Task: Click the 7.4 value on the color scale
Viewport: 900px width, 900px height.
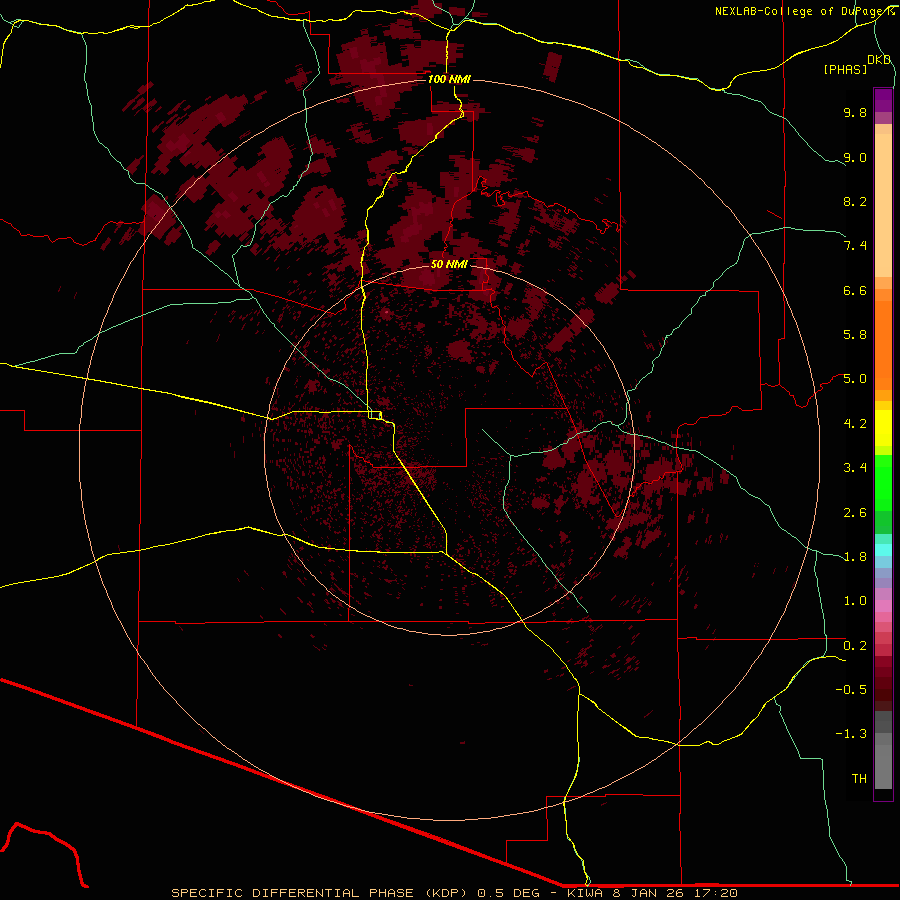Action: point(855,246)
